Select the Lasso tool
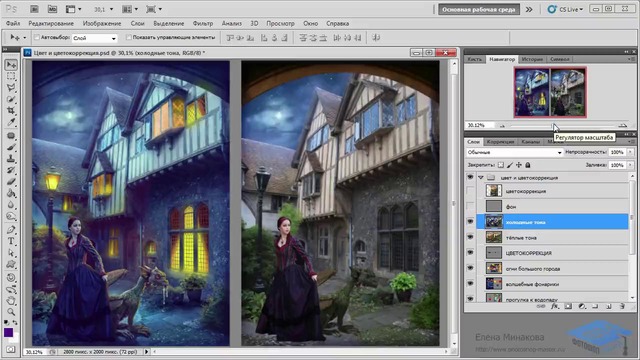Image resolution: width=640 pixels, height=360 pixels. click(11, 88)
